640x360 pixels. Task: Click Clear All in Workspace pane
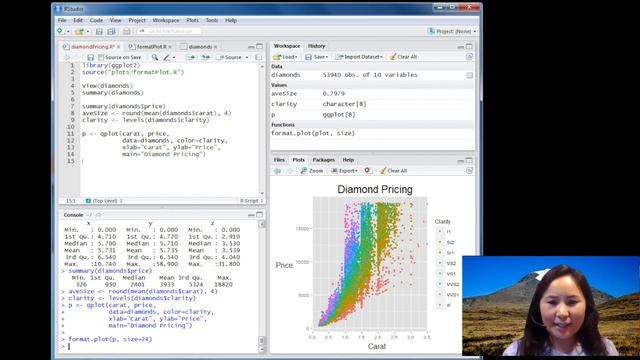click(403, 57)
